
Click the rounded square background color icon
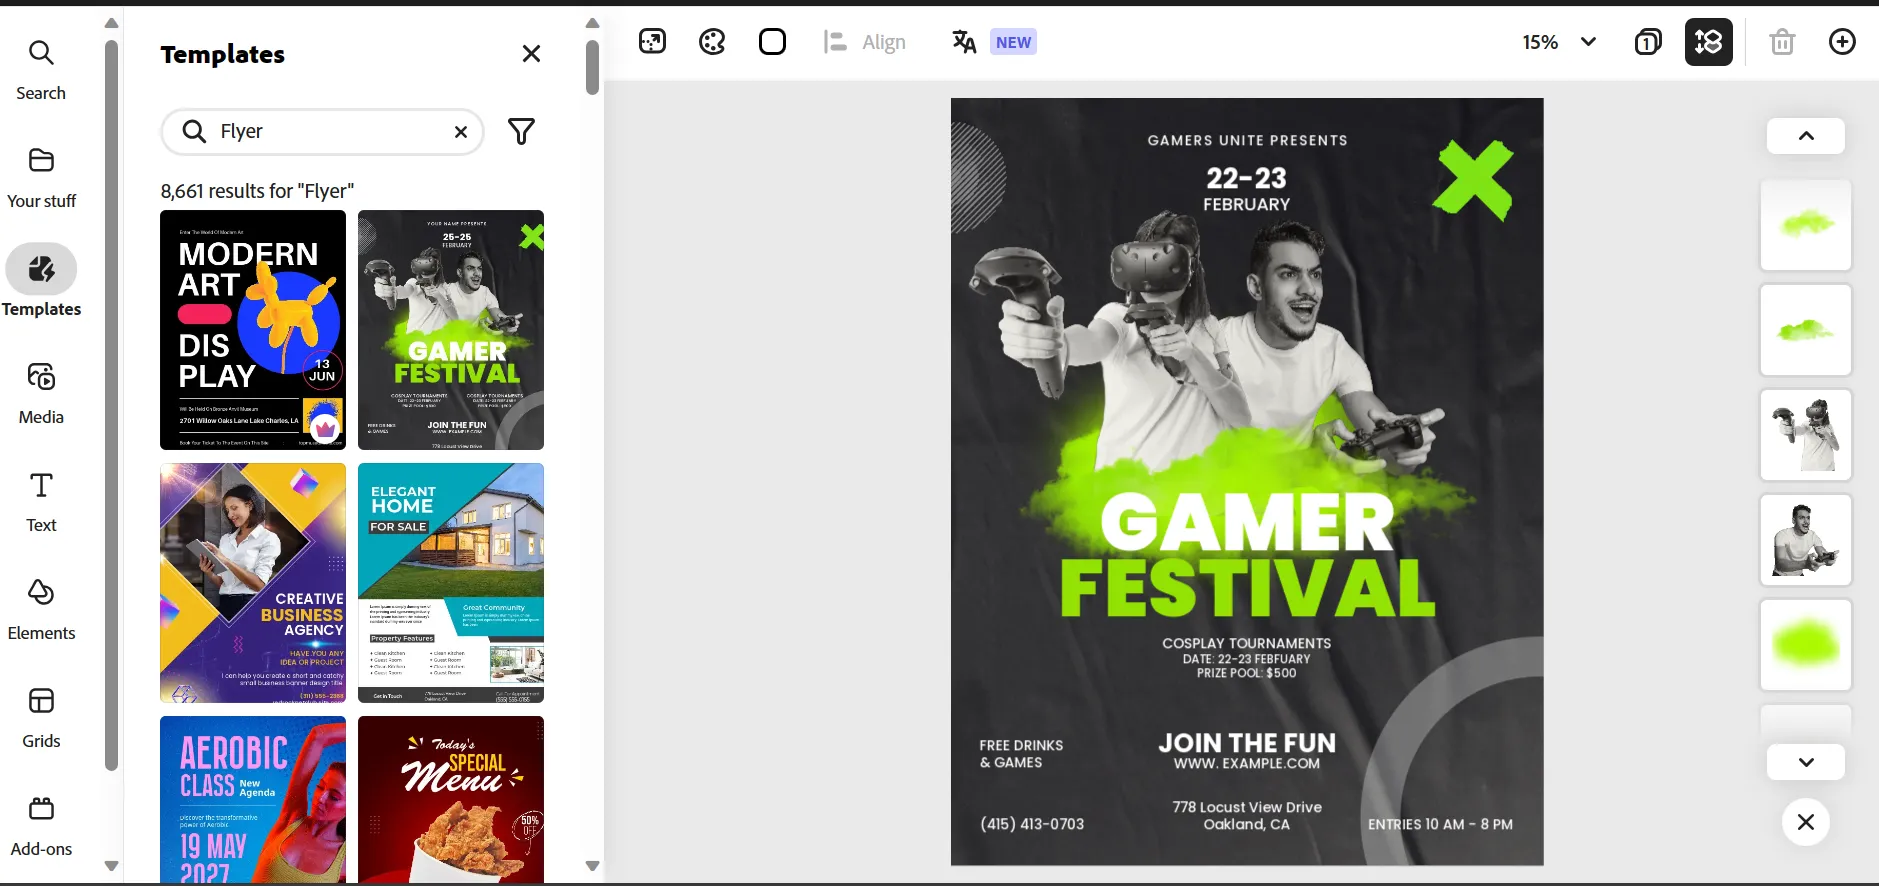[772, 42]
